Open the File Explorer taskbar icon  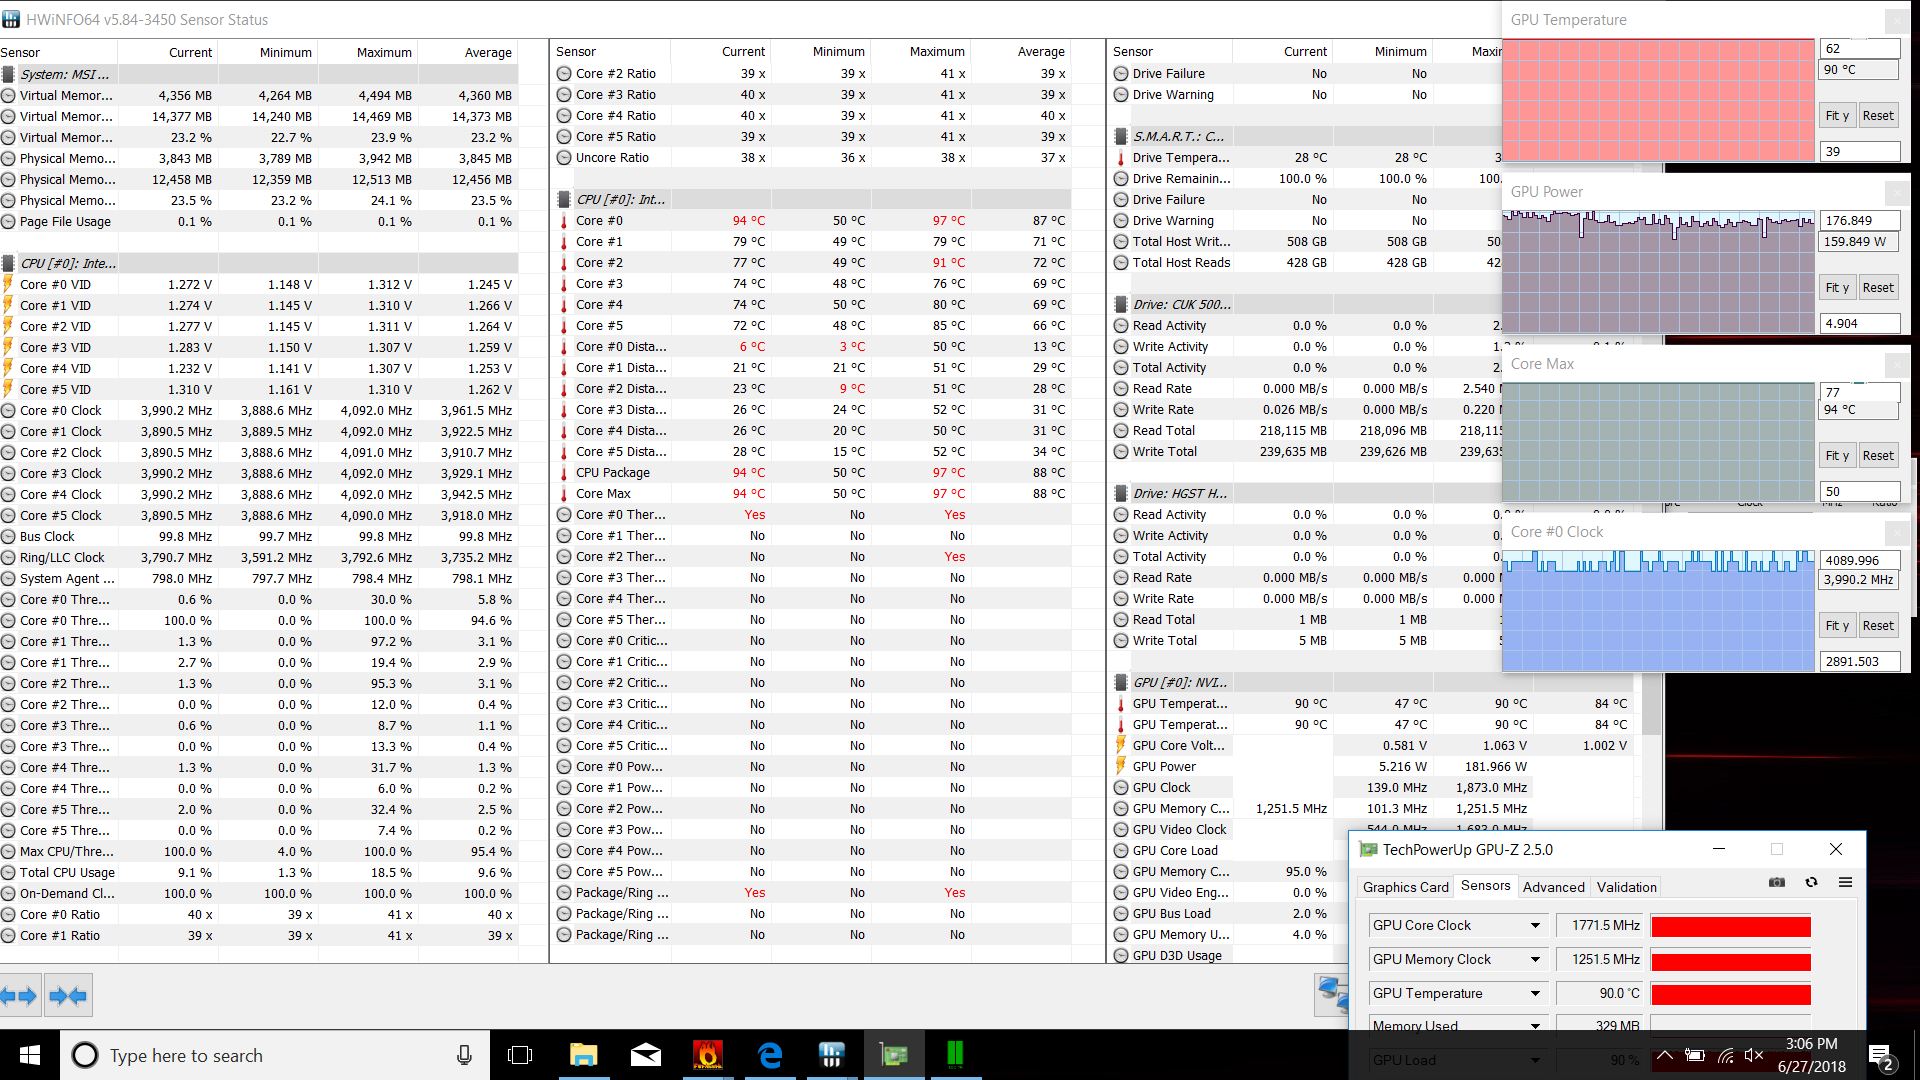(583, 1055)
